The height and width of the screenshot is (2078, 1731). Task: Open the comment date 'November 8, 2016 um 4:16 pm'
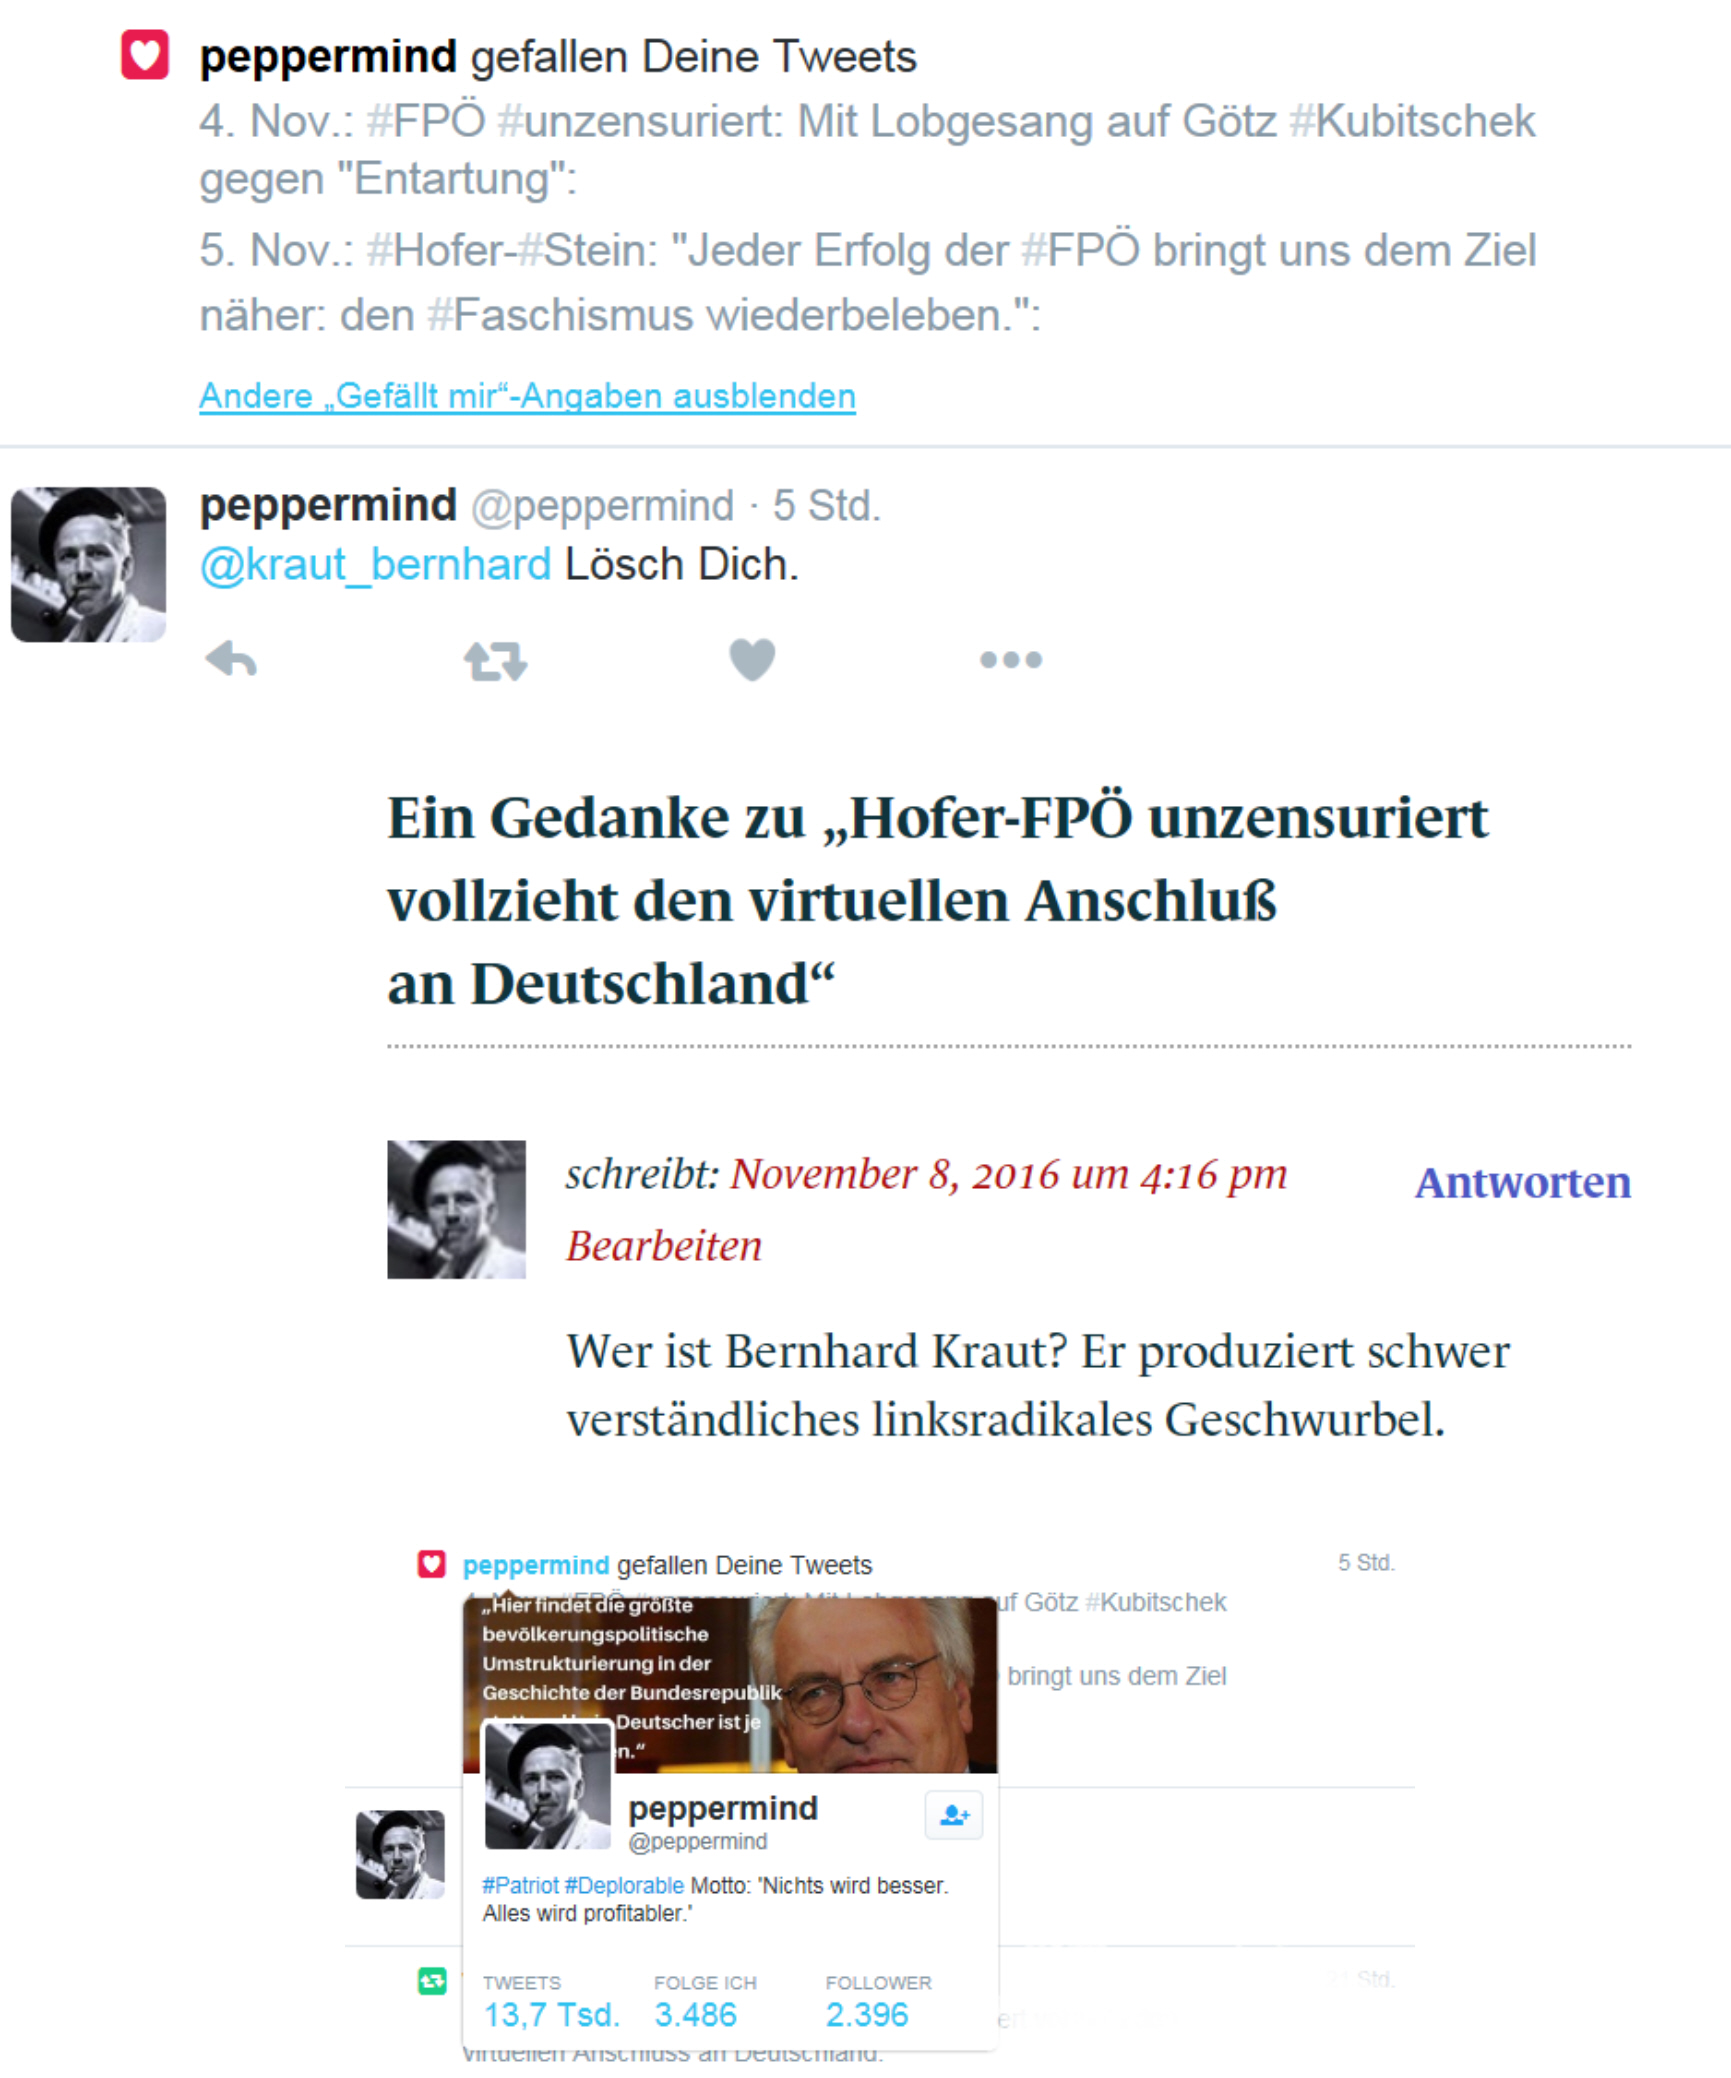(x=1008, y=1174)
